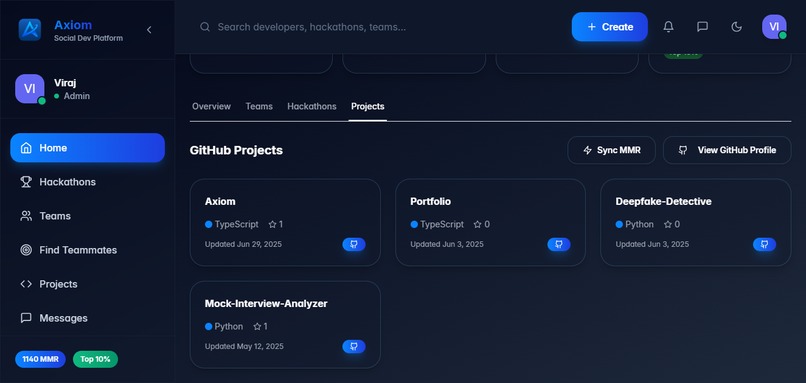The width and height of the screenshot is (806, 383).
Task: Click the lightning bolt icon on Sync MMR
Action: point(588,150)
